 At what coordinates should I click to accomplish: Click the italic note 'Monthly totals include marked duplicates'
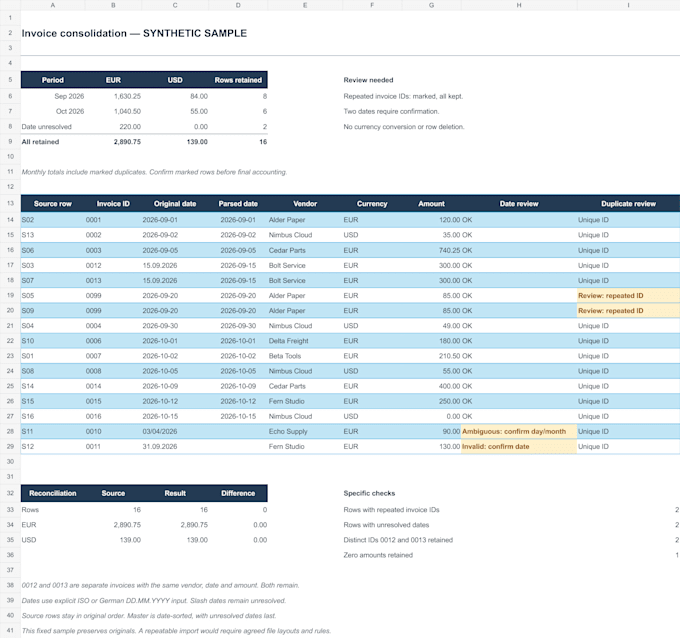click(x=154, y=172)
